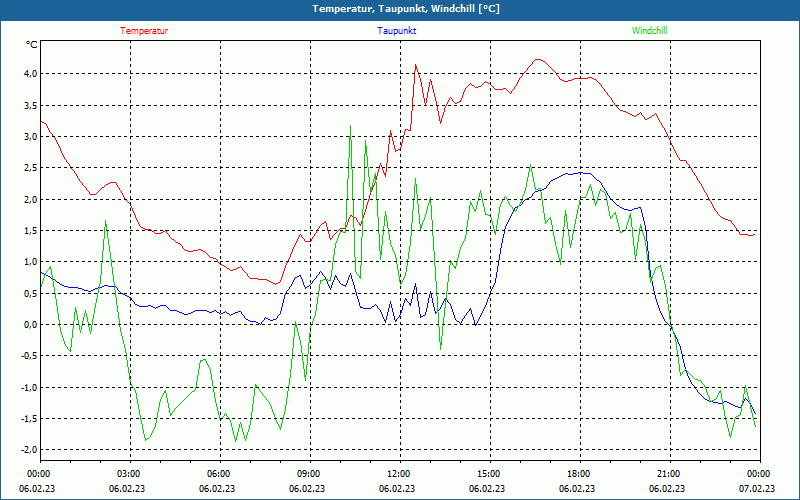This screenshot has height=500, width=800.
Task: Click the 03:00 time axis label
Action: coord(128,473)
